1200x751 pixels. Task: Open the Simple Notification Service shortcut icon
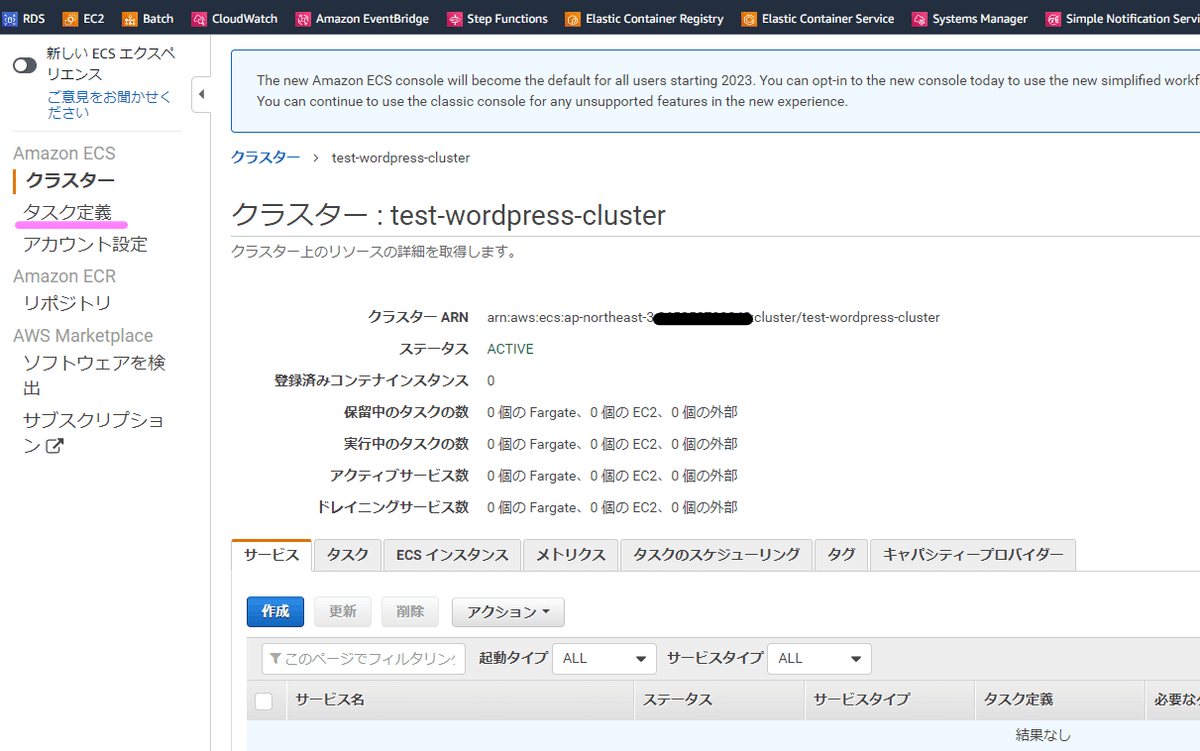(x=1053, y=18)
